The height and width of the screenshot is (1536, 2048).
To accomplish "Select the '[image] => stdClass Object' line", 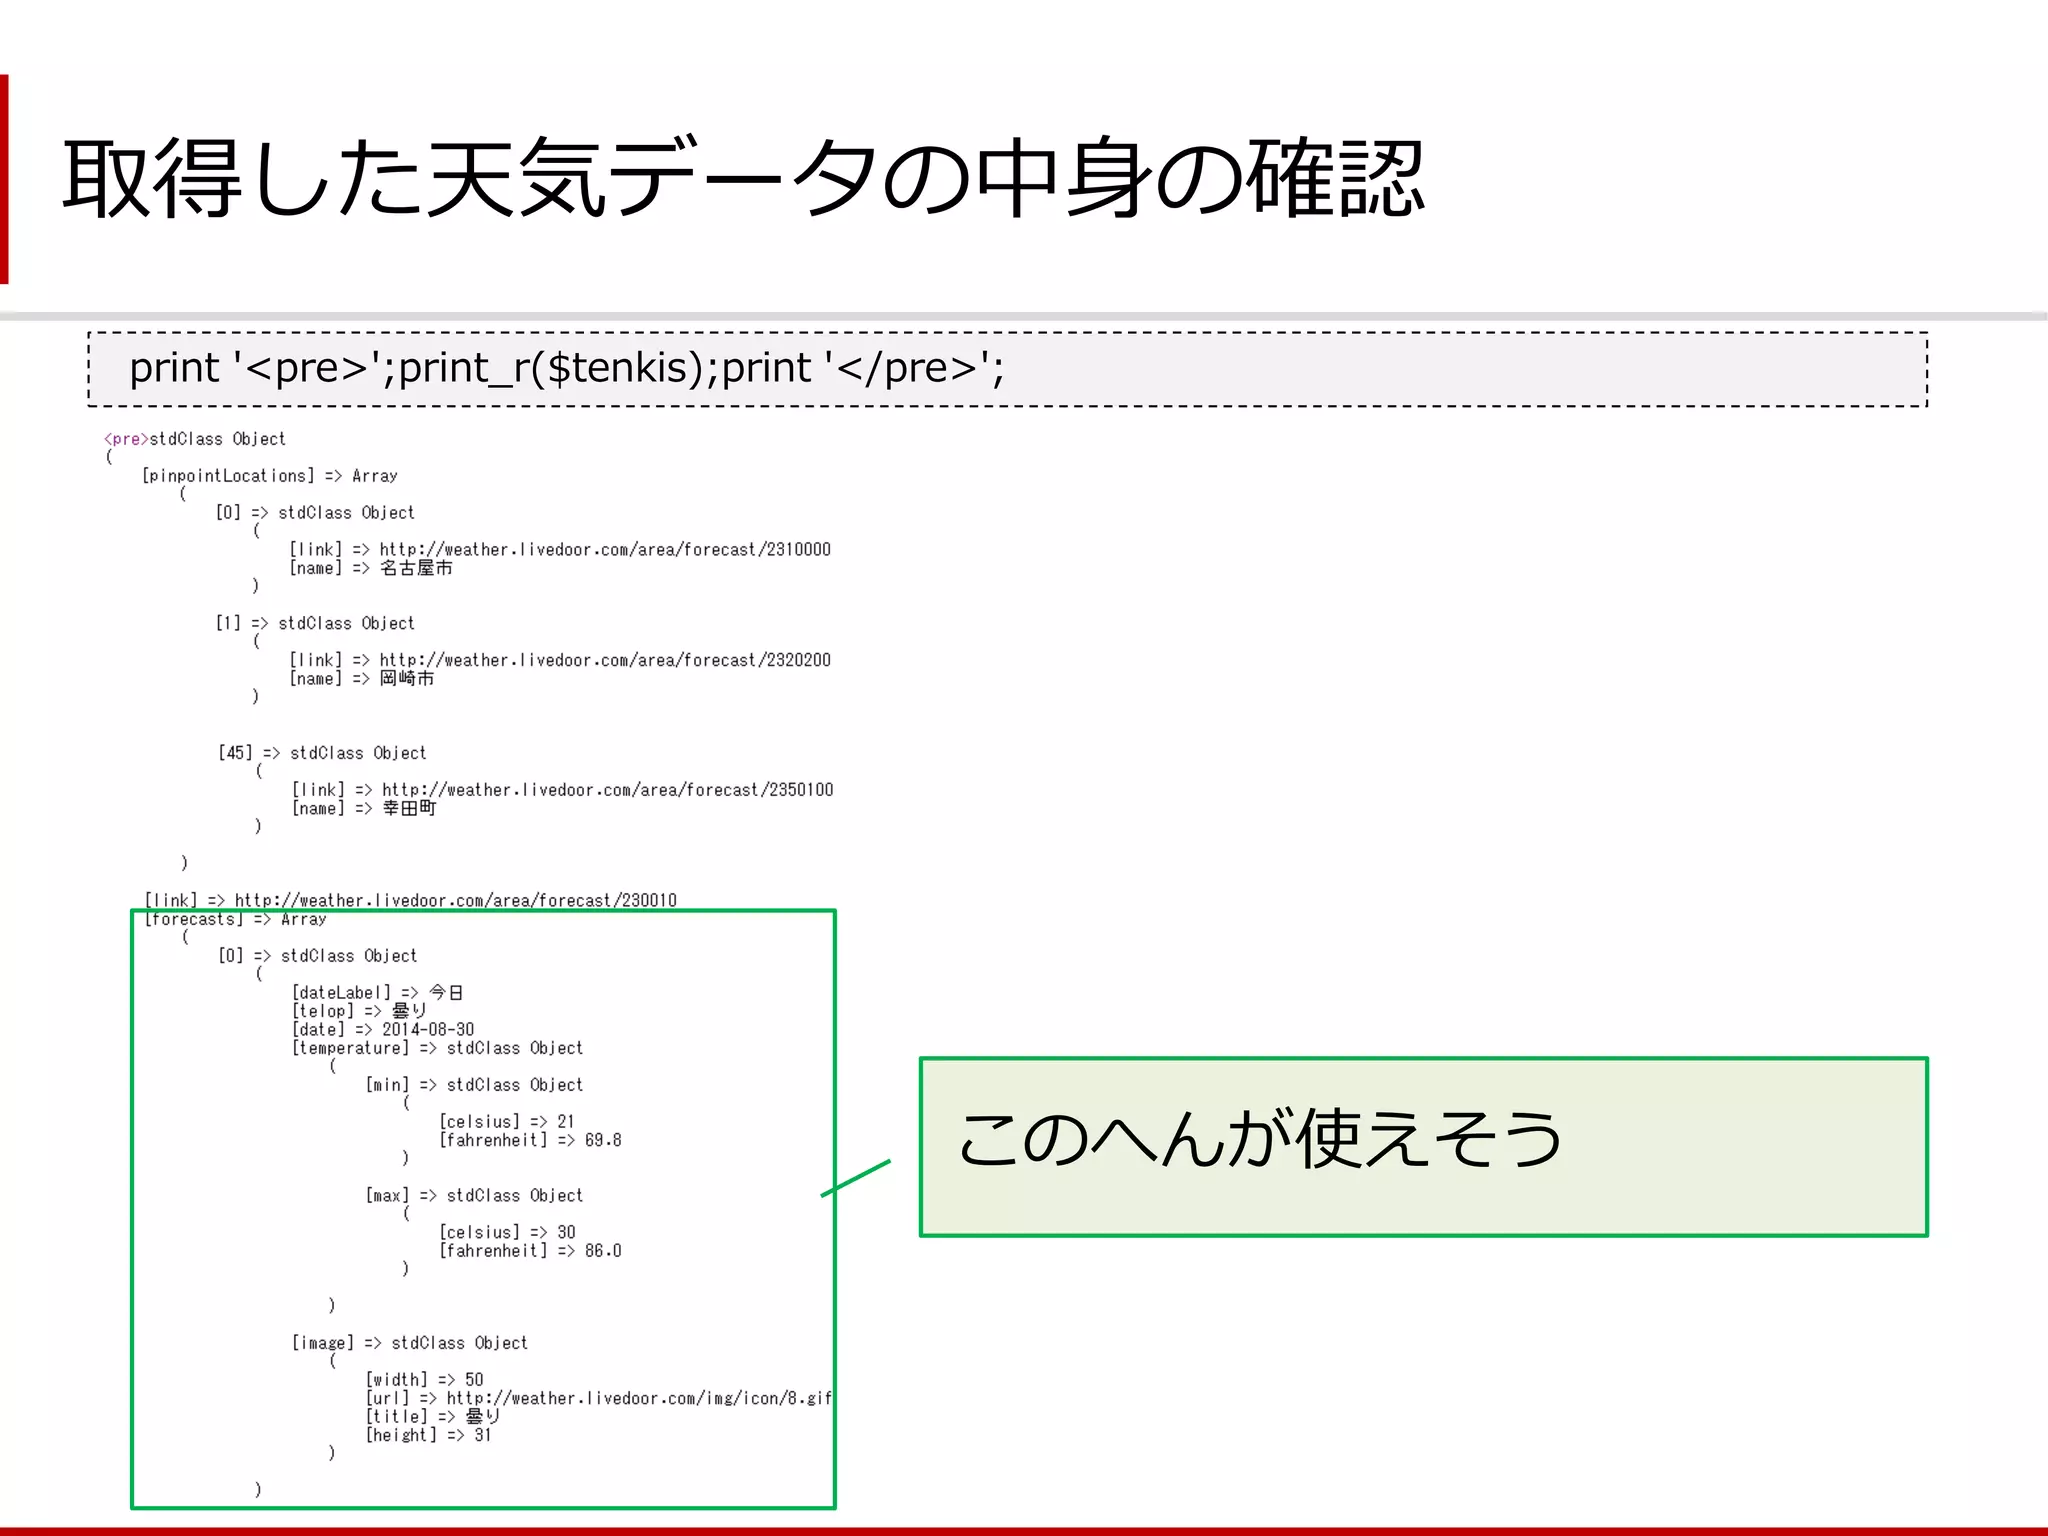I will [410, 1343].
